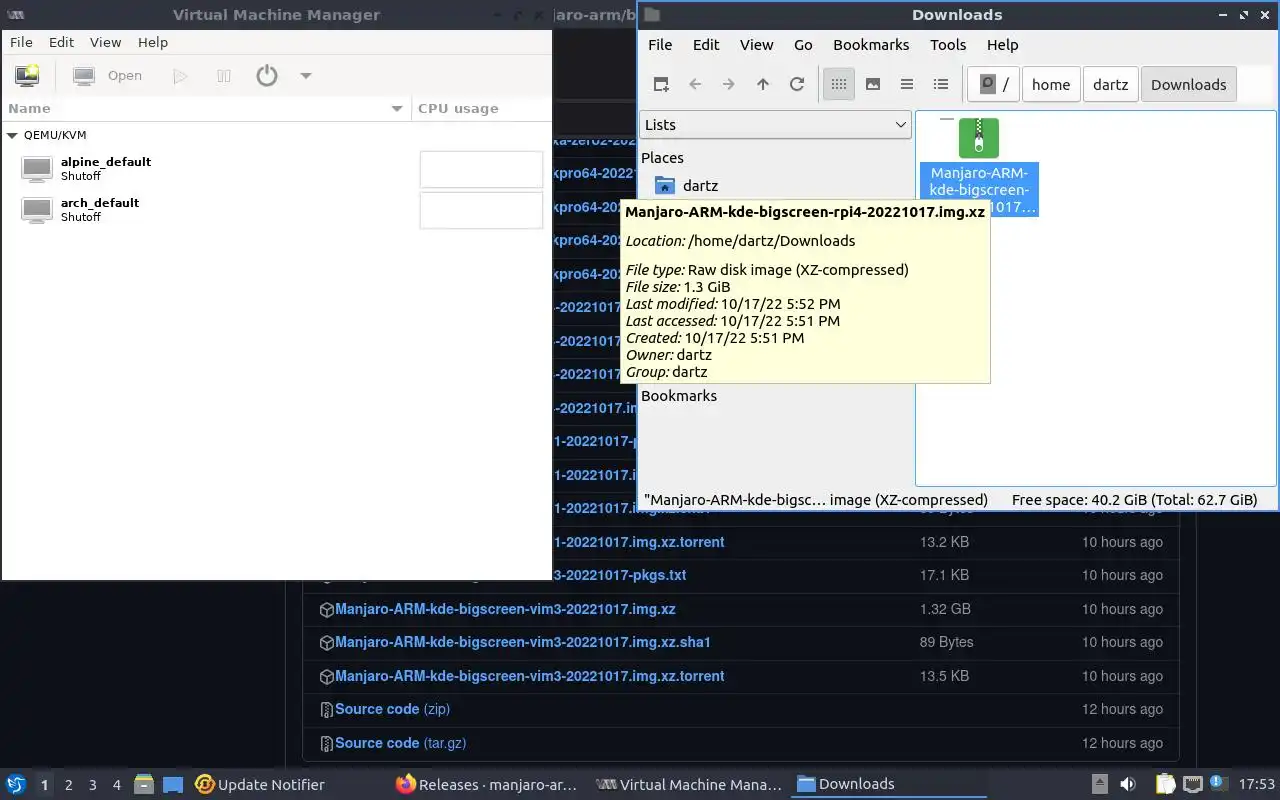Switch to compact list view mode
Image resolution: width=1280 pixels, height=800 pixels.
click(907, 84)
